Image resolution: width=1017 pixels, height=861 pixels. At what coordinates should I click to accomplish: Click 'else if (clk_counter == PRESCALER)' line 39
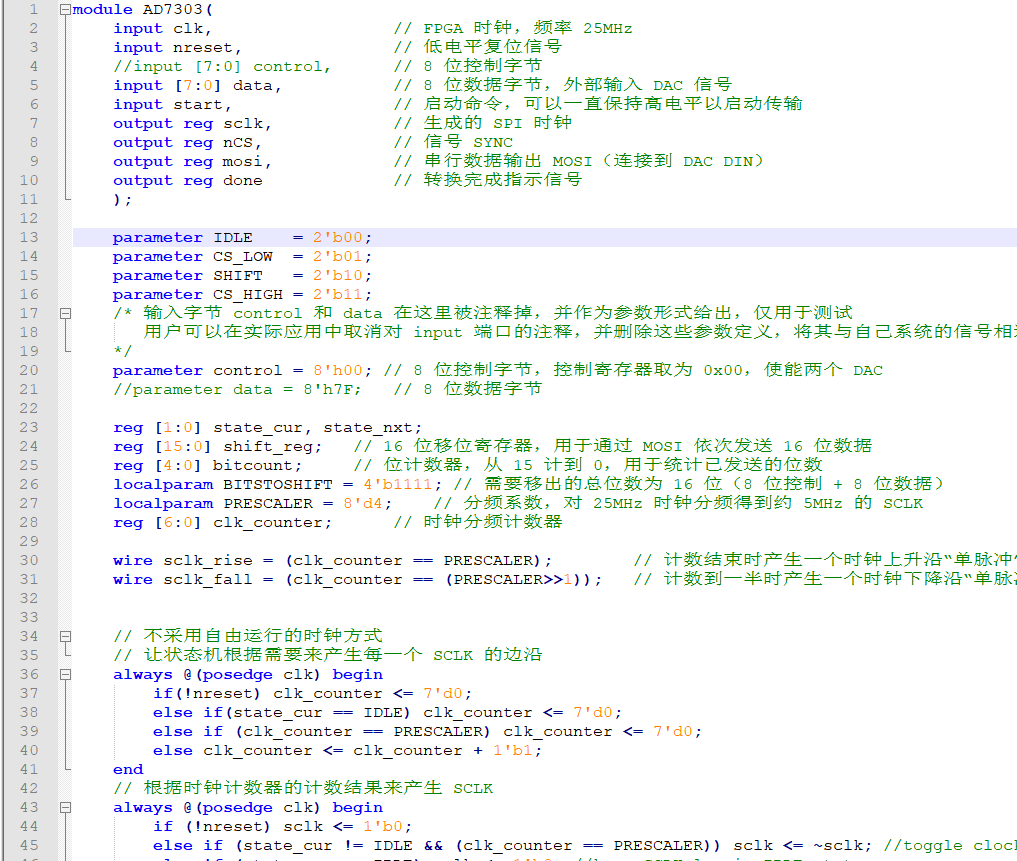(427, 731)
